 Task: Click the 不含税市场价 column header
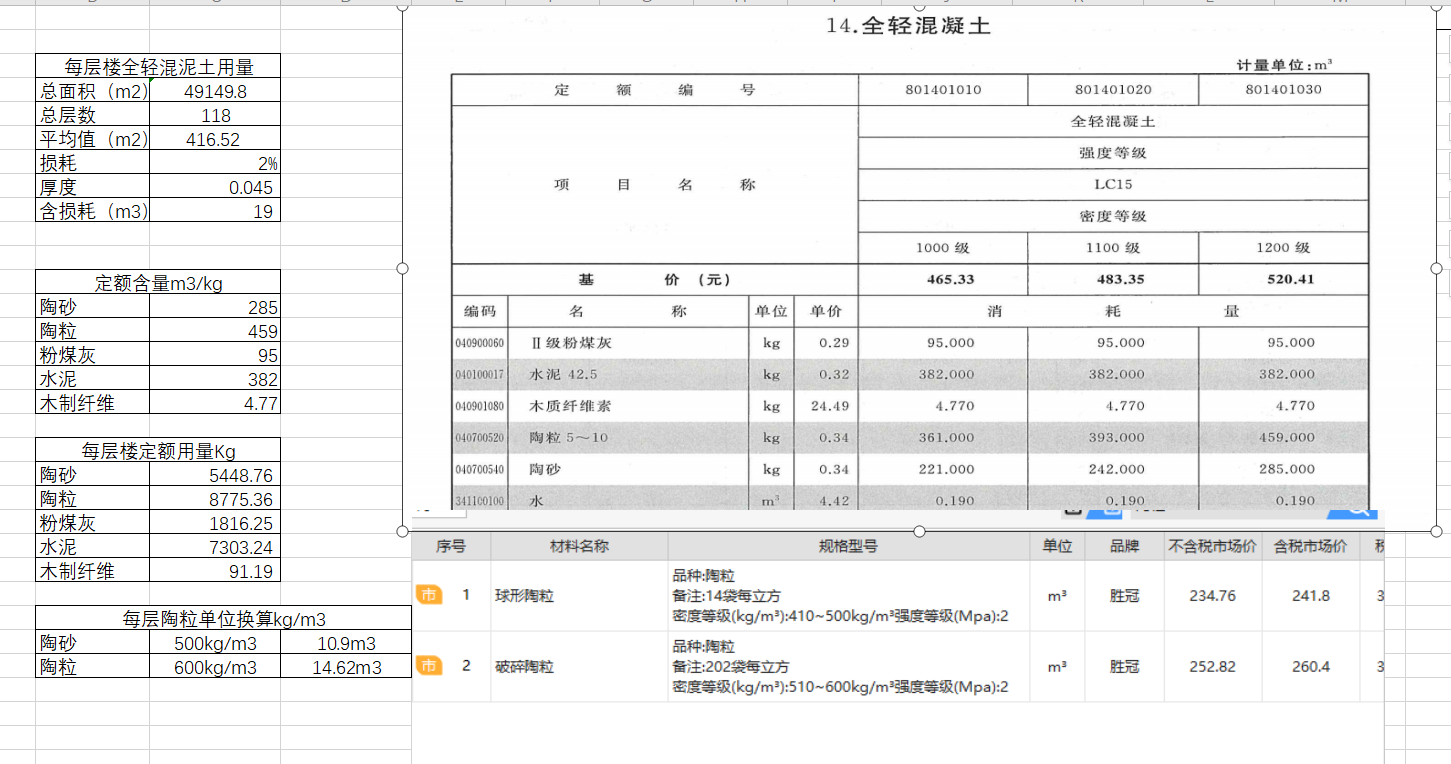(x=1212, y=547)
